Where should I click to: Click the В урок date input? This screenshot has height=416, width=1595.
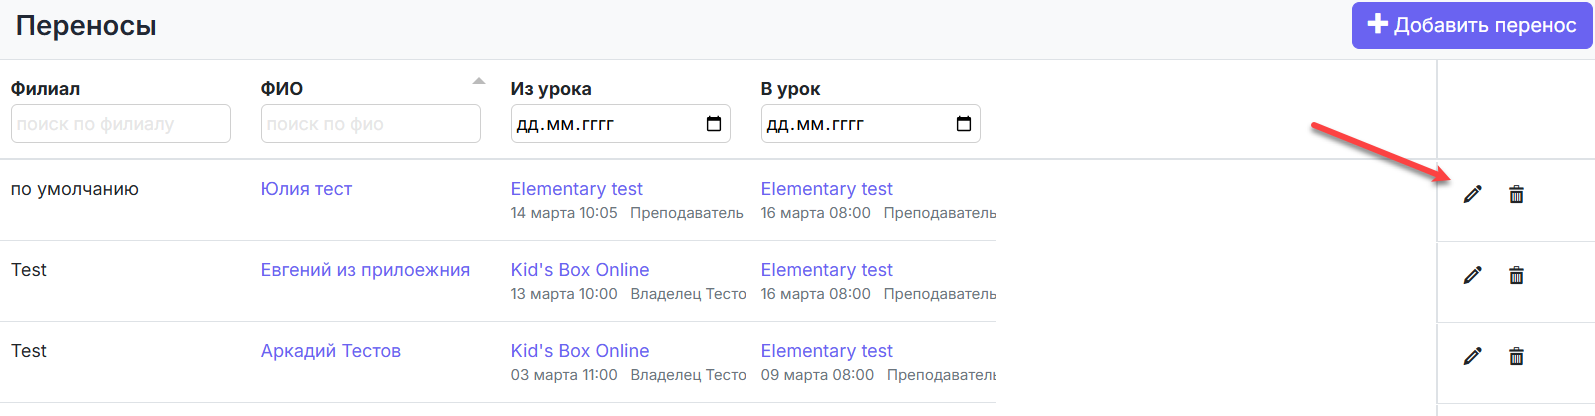point(871,124)
